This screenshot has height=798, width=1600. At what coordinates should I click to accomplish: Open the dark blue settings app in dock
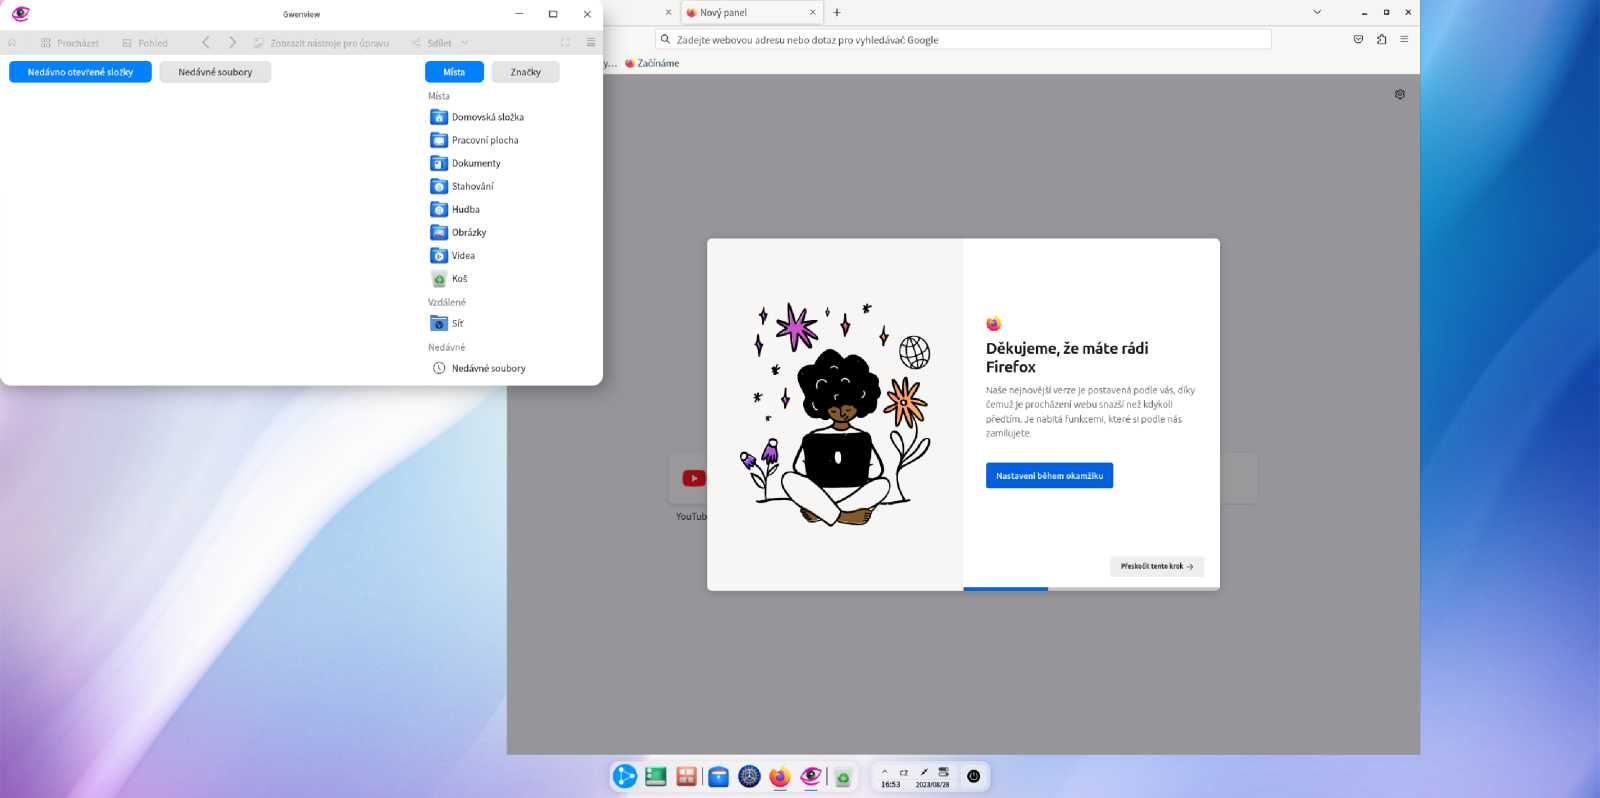(749, 776)
